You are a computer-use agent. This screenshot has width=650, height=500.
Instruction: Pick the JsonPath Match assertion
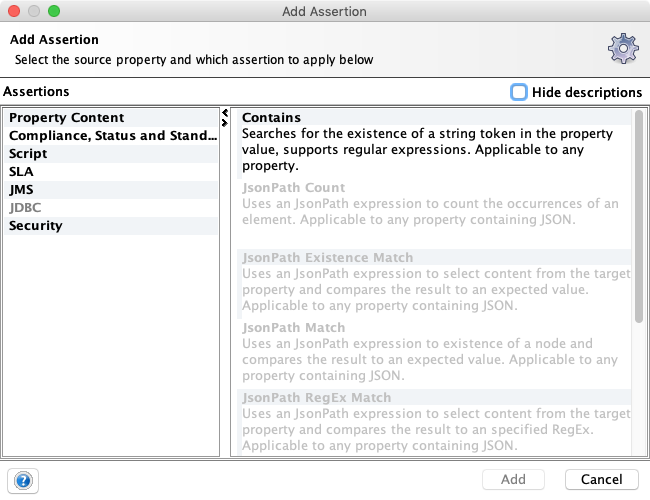[293, 328]
